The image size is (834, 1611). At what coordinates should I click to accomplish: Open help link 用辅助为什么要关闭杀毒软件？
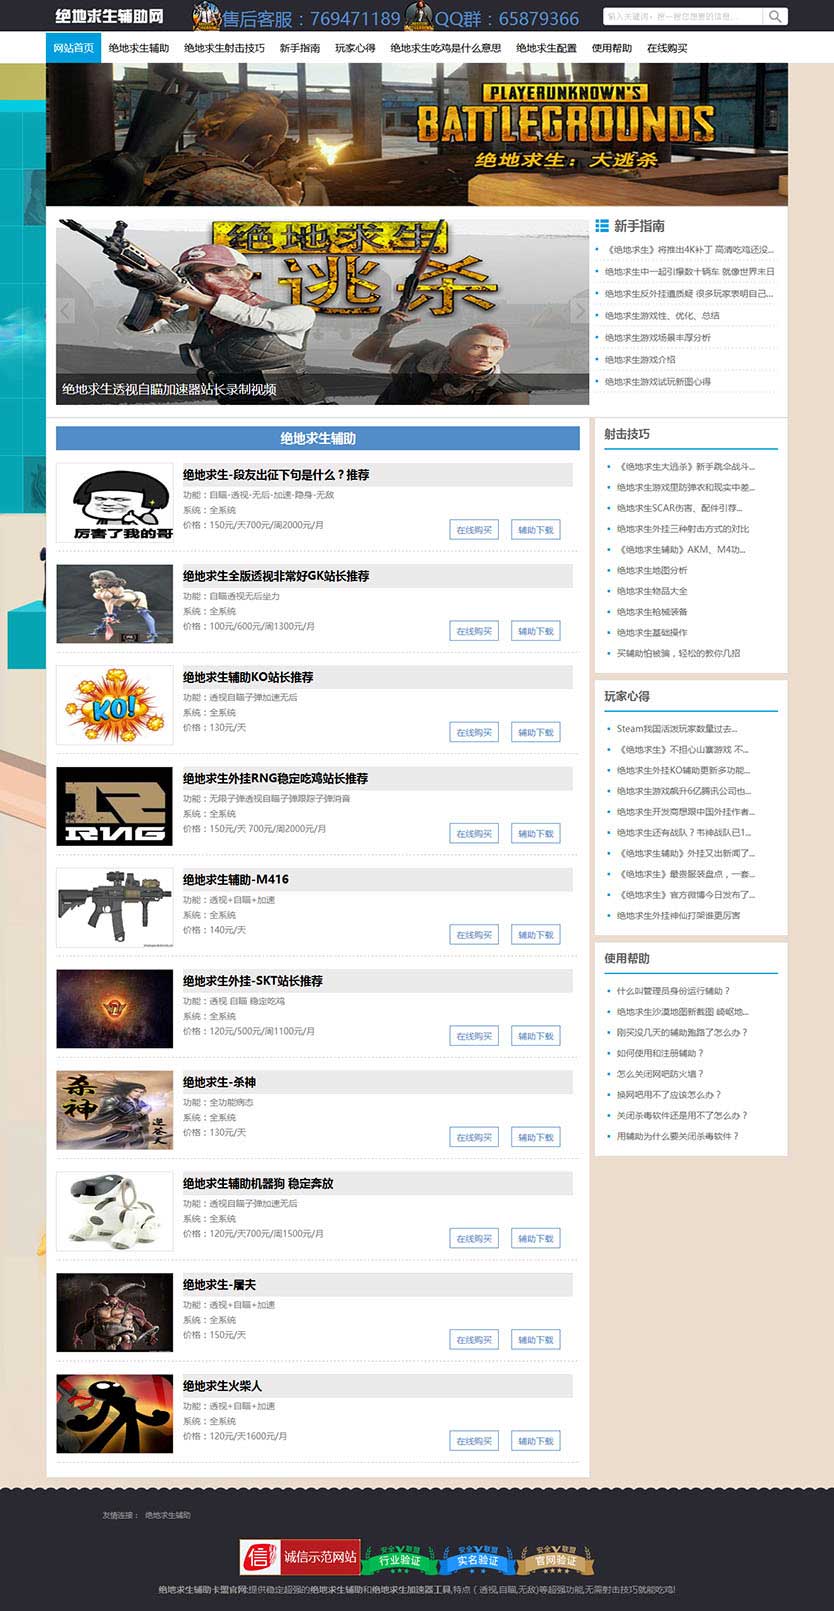677,1136
